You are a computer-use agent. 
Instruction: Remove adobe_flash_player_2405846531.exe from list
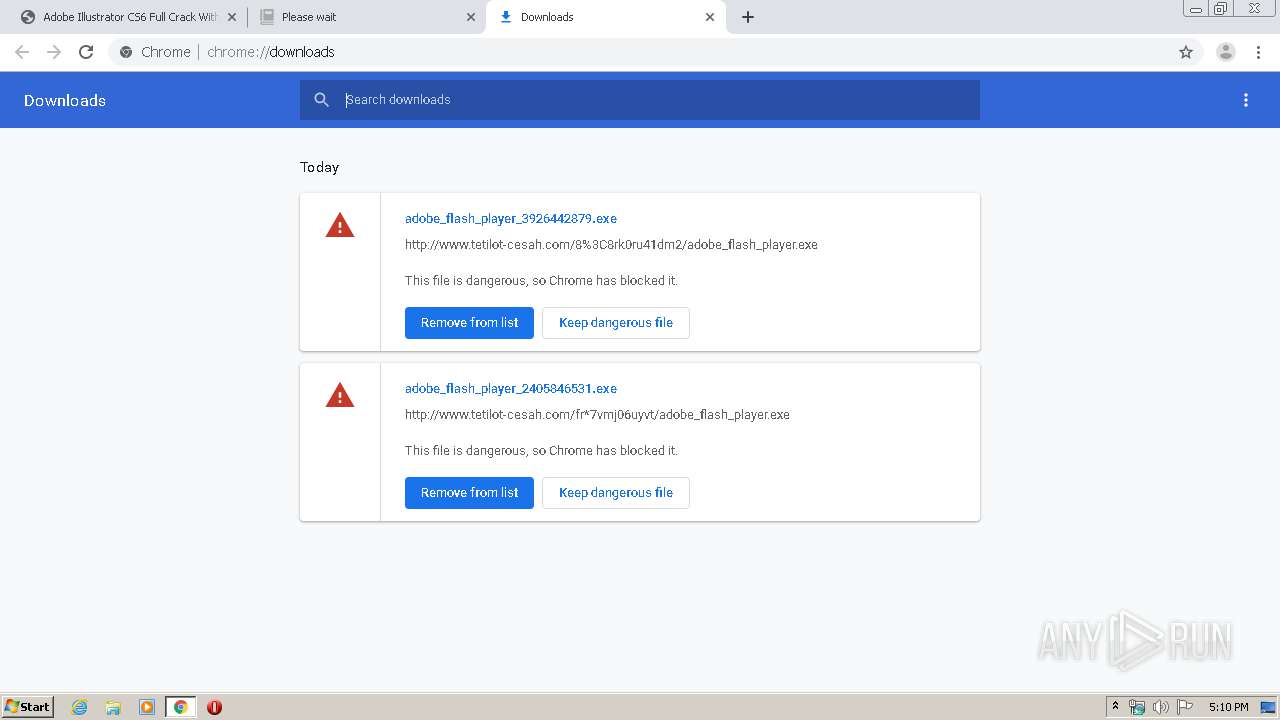469,493
